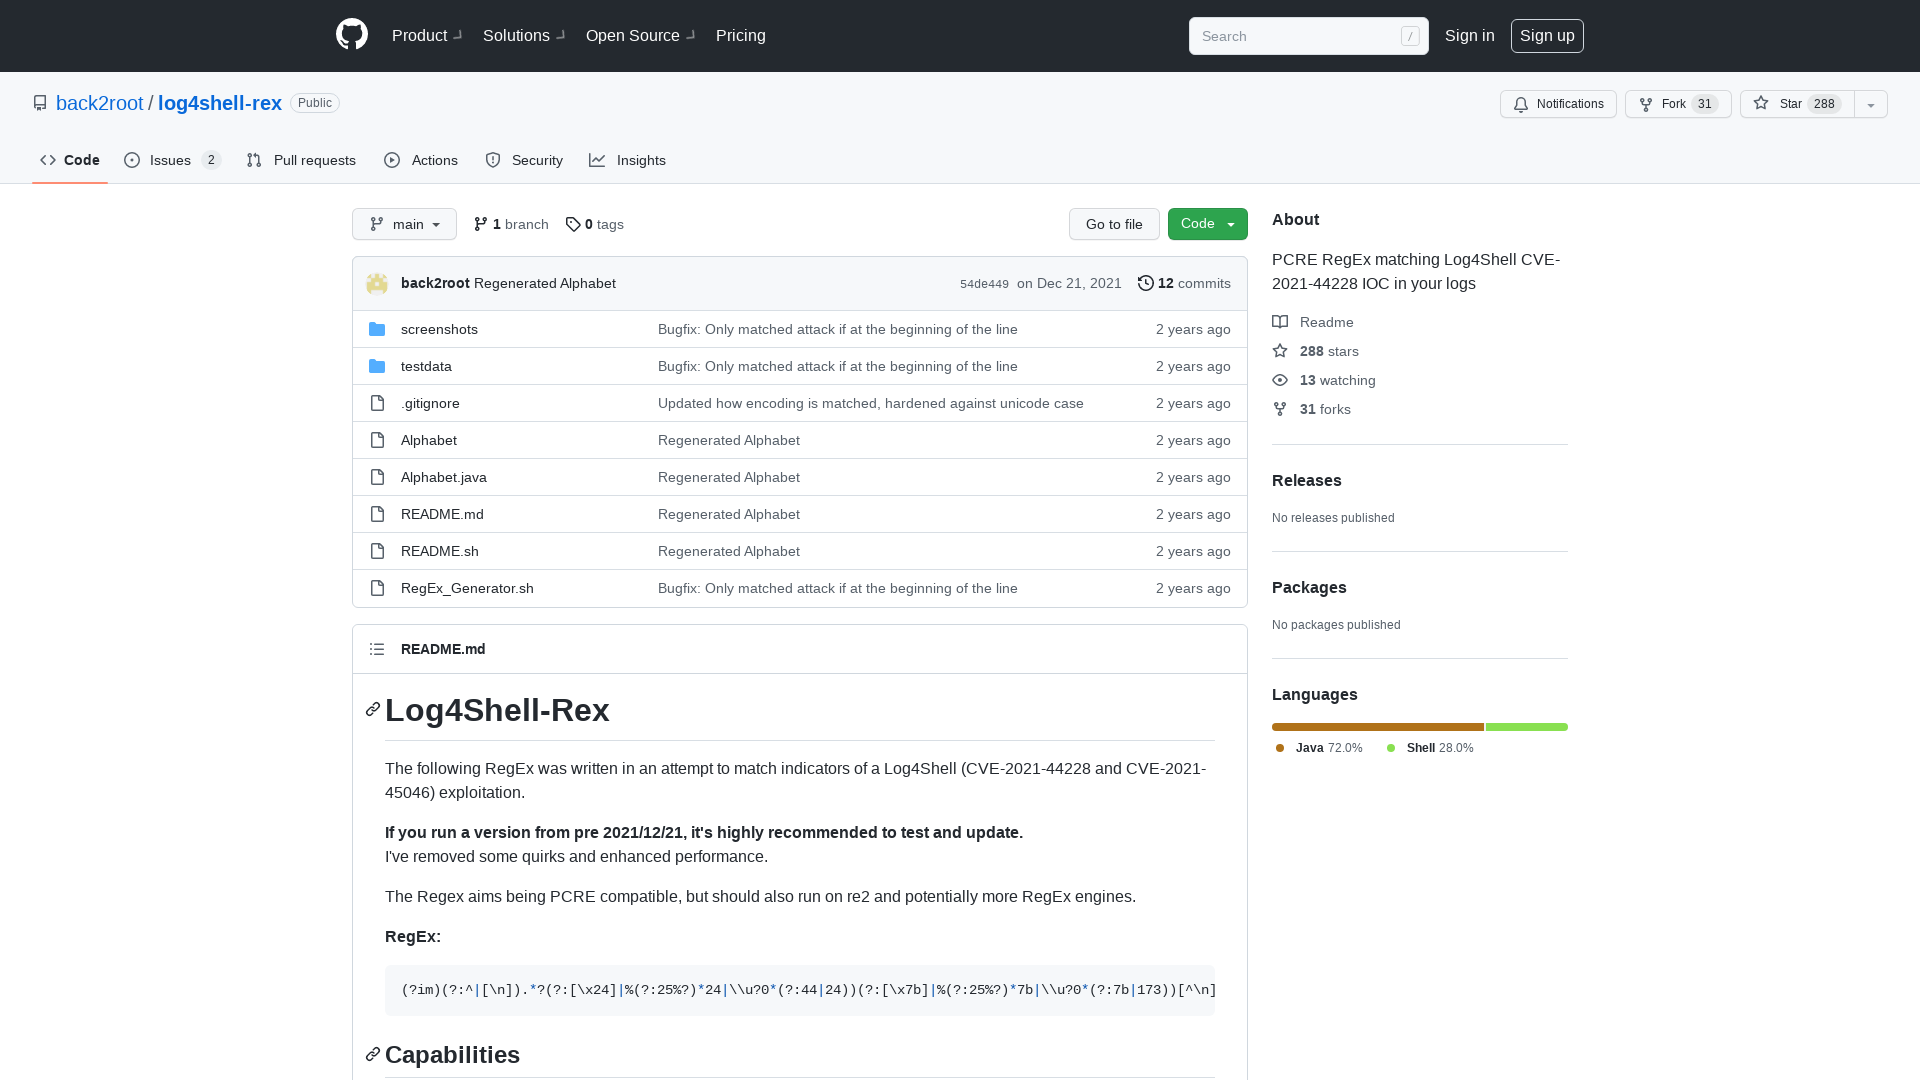Click the RegEx code block

(800, 990)
